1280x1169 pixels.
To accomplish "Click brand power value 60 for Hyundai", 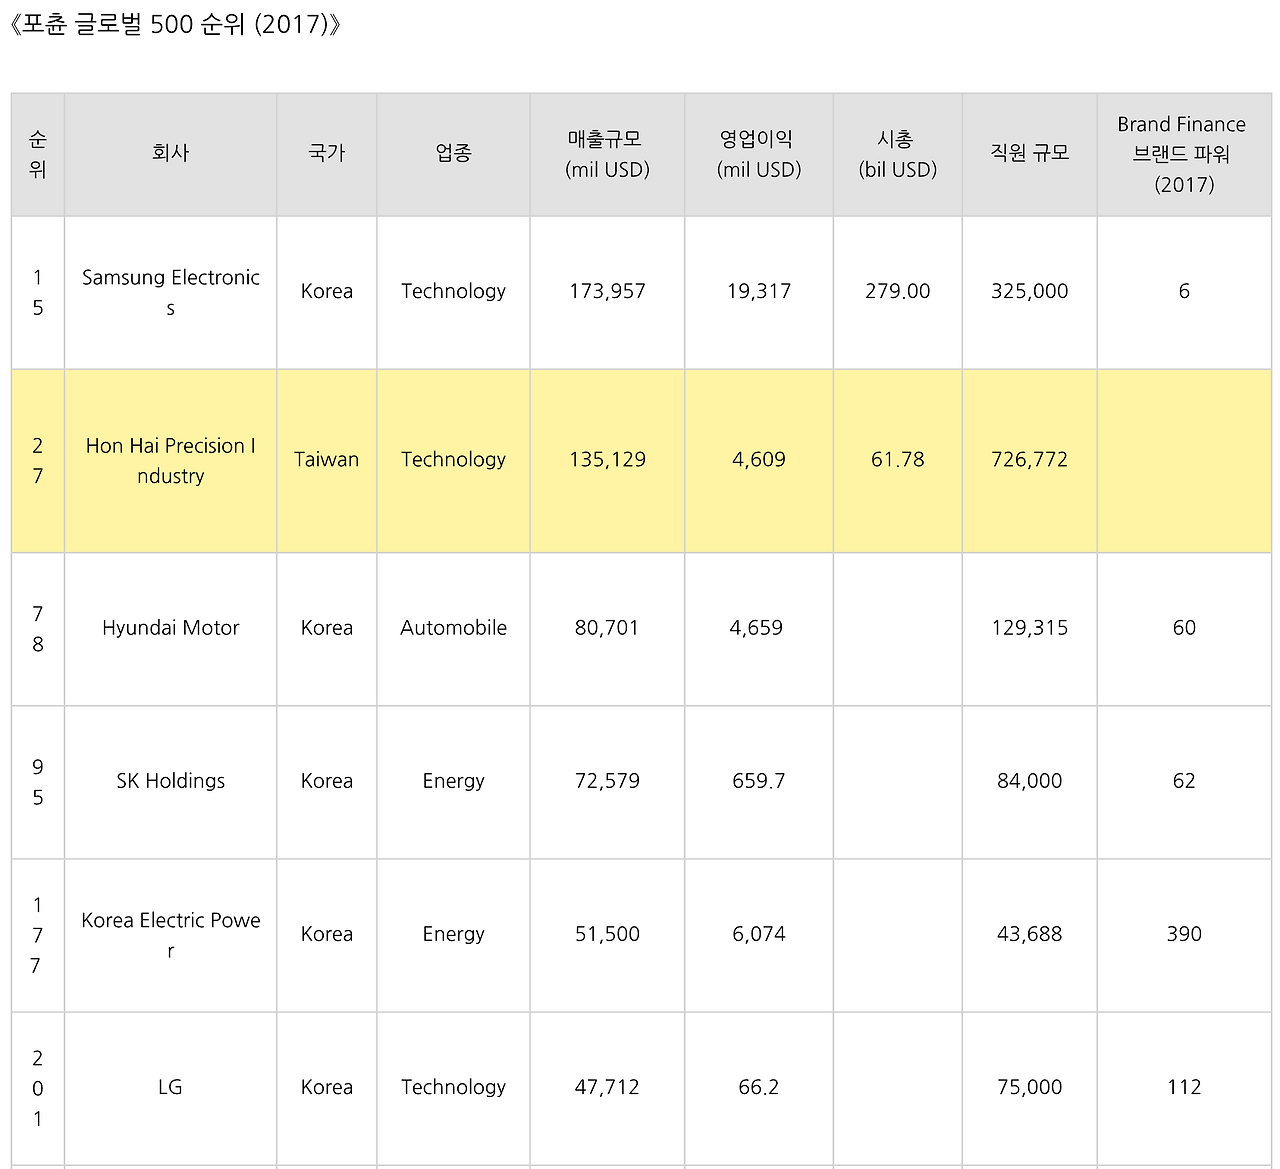I will pos(1184,628).
